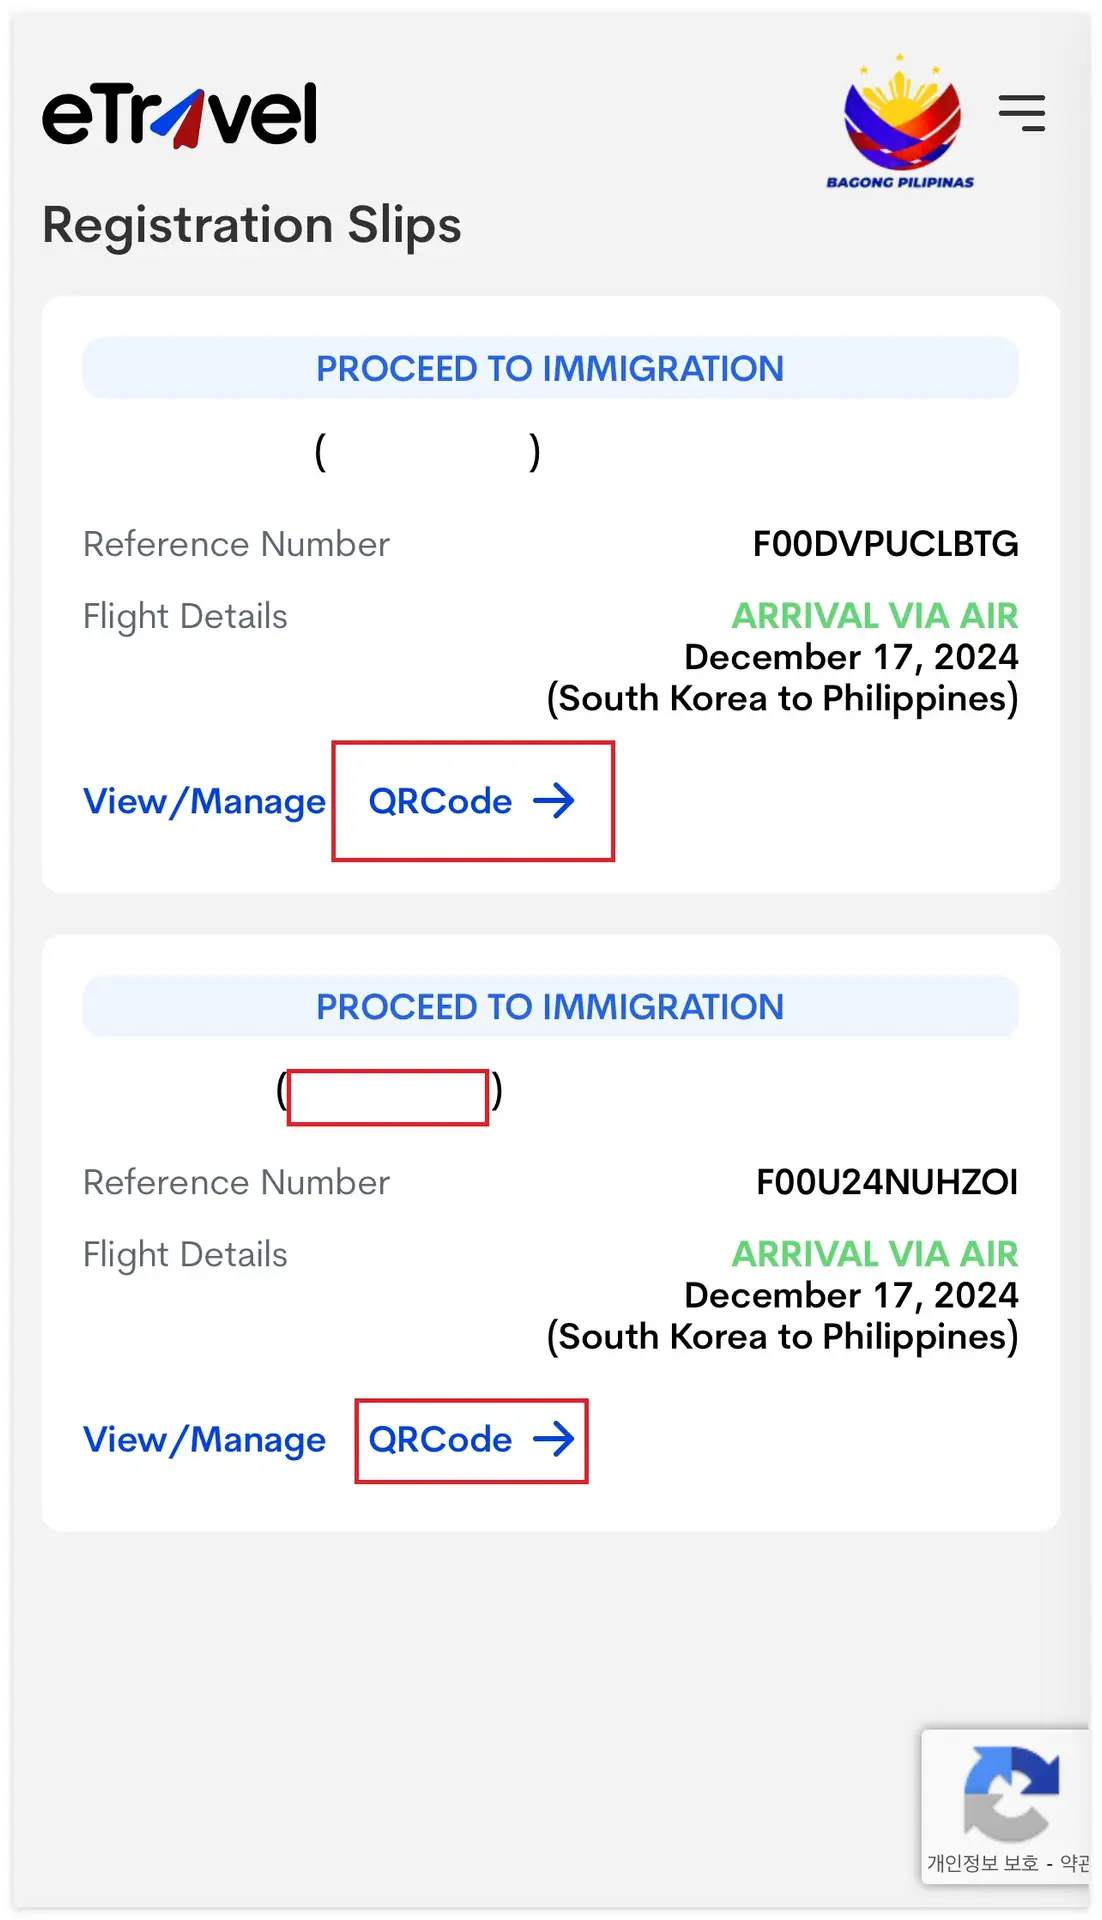
Task: Select reference number F00DVPUCLBTG text
Action: (x=886, y=544)
